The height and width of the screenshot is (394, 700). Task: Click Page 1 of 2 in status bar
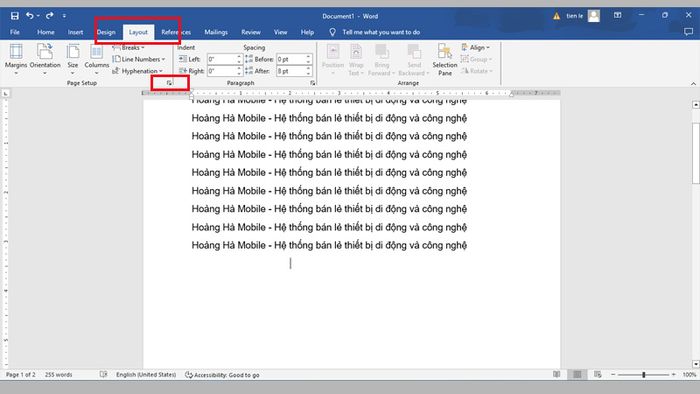pos(21,375)
